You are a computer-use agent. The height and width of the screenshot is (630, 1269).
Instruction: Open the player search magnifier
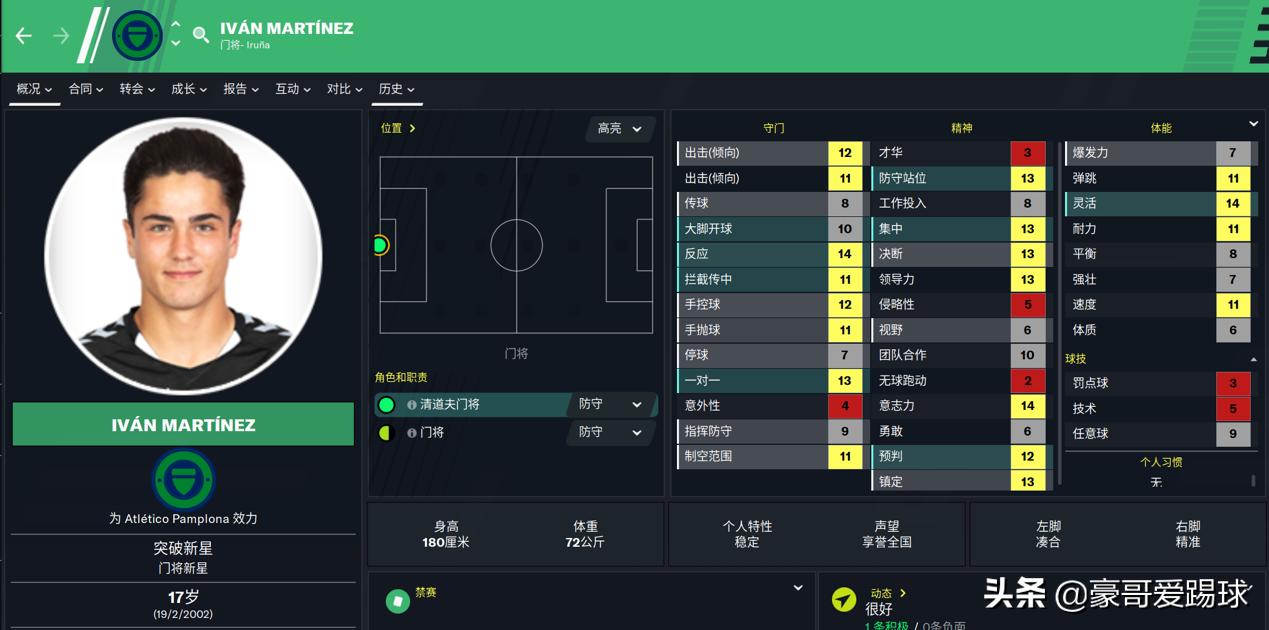coord(200,33)
